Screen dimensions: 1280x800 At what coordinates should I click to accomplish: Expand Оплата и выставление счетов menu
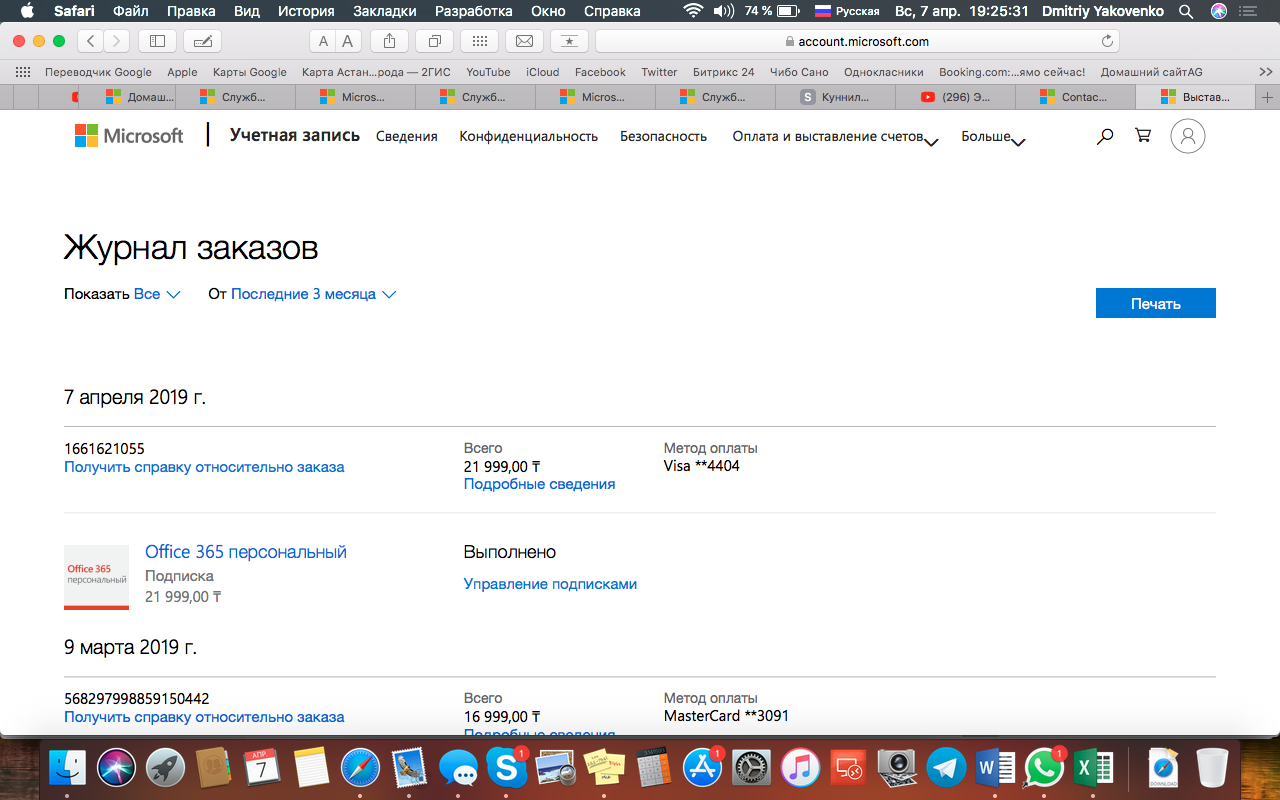click(835, 137)
